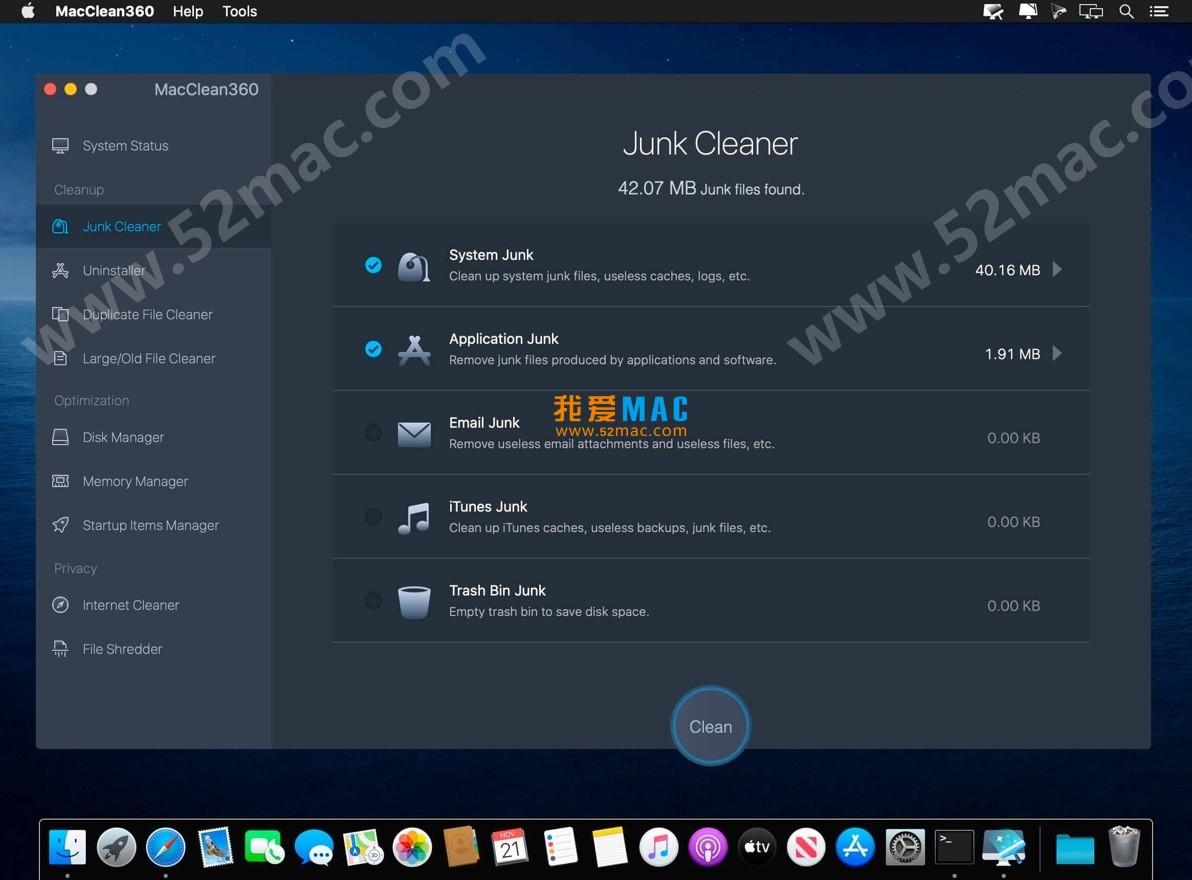Open Podcasts from the Dock
The width and height of the screenshot is (1192, 880).
click(708, 847)
